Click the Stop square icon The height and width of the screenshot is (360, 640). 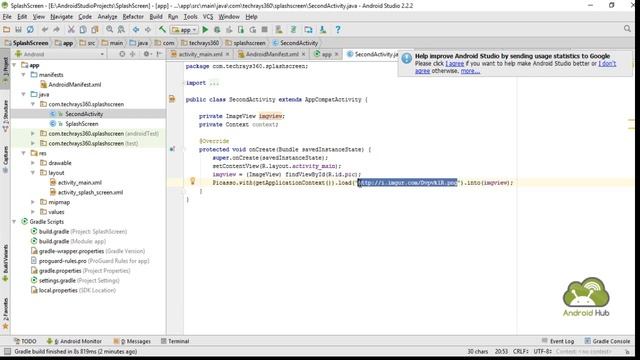pyautogui.click(x=264, y=29)
